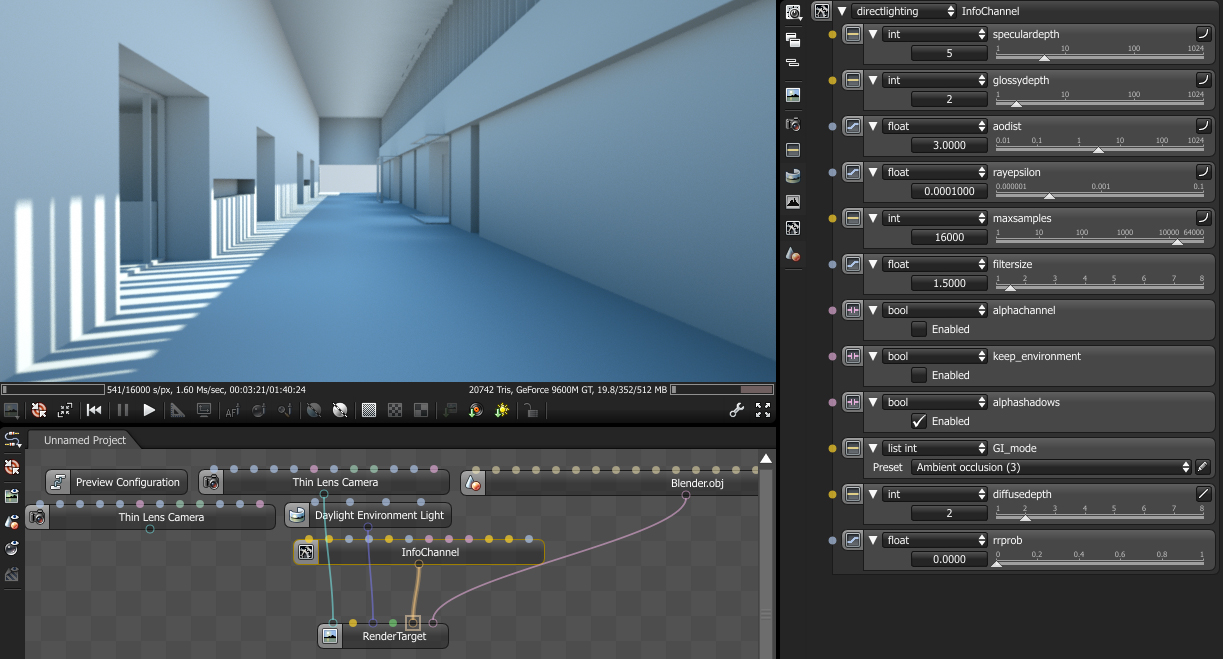Open the save render image dropdown icon
The width and height of the screenshot is (1223, 659).
[13, 410]
